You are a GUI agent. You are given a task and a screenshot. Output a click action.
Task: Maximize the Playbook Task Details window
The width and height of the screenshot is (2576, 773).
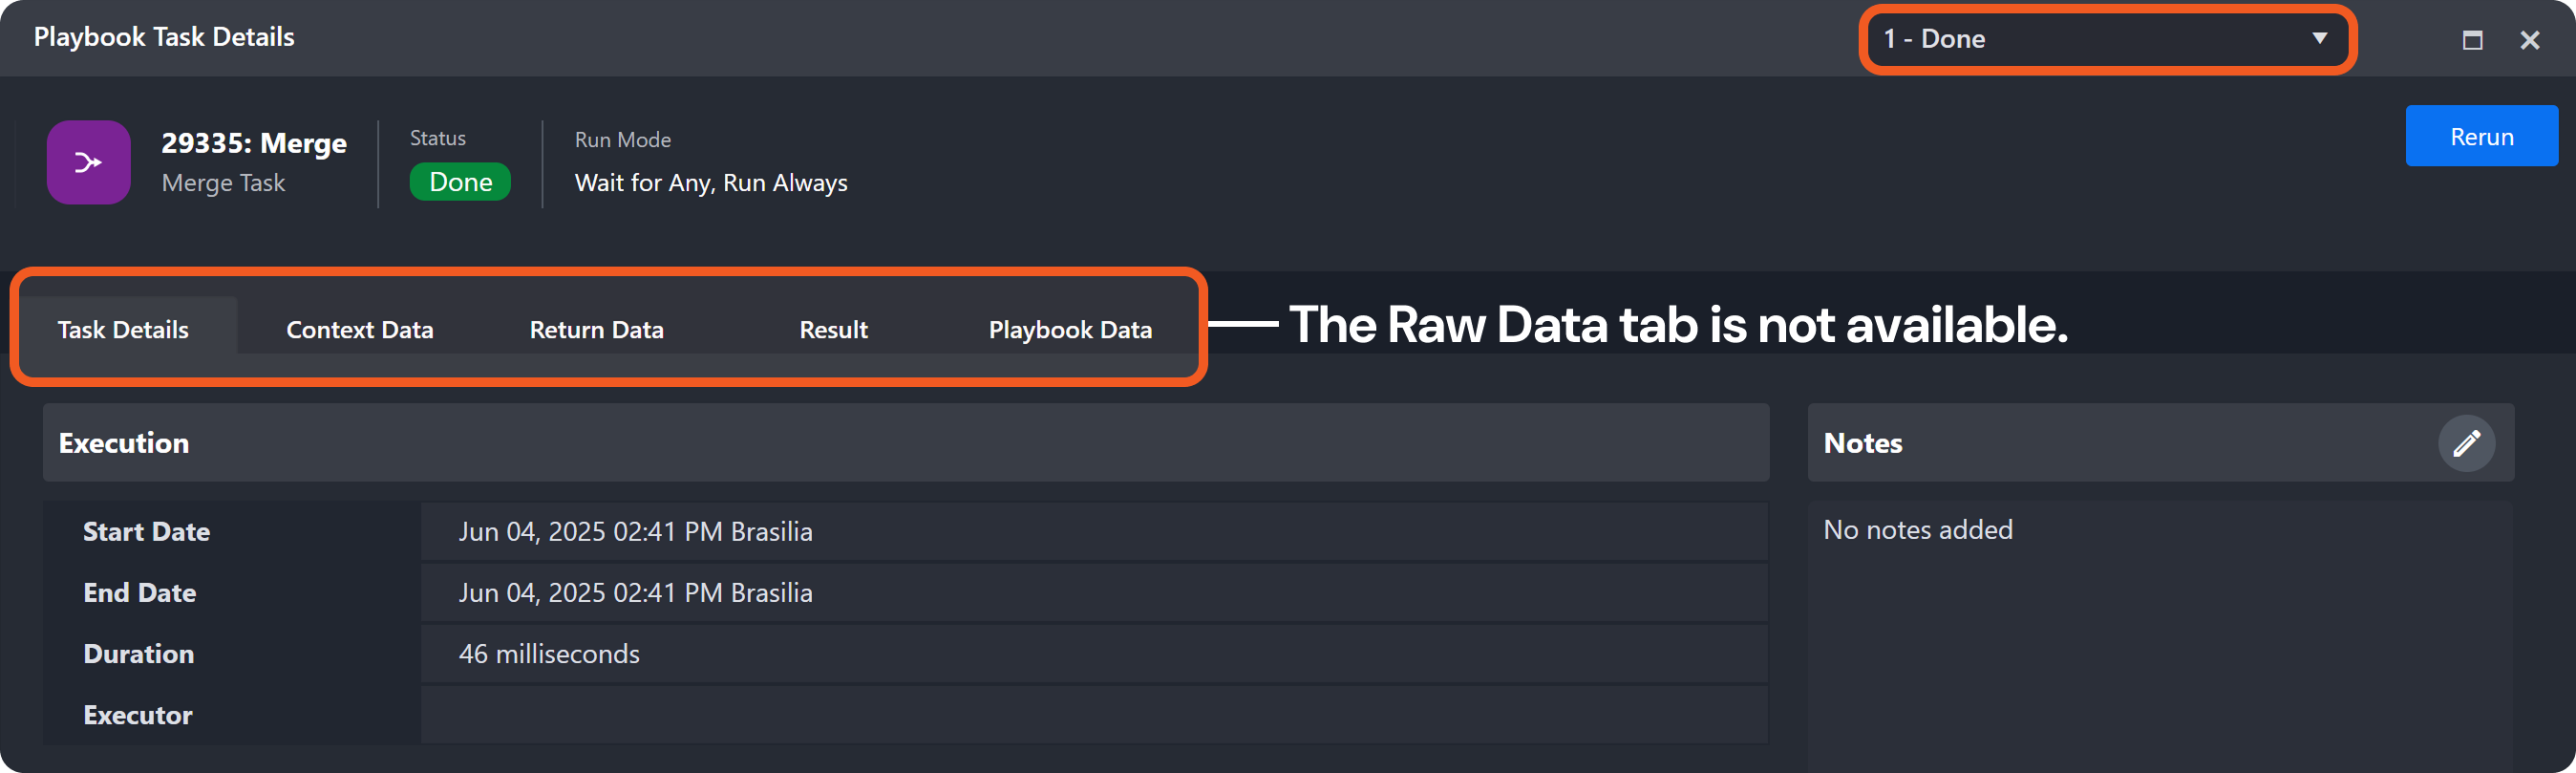pyautogui.click(x=2472, y=40)
